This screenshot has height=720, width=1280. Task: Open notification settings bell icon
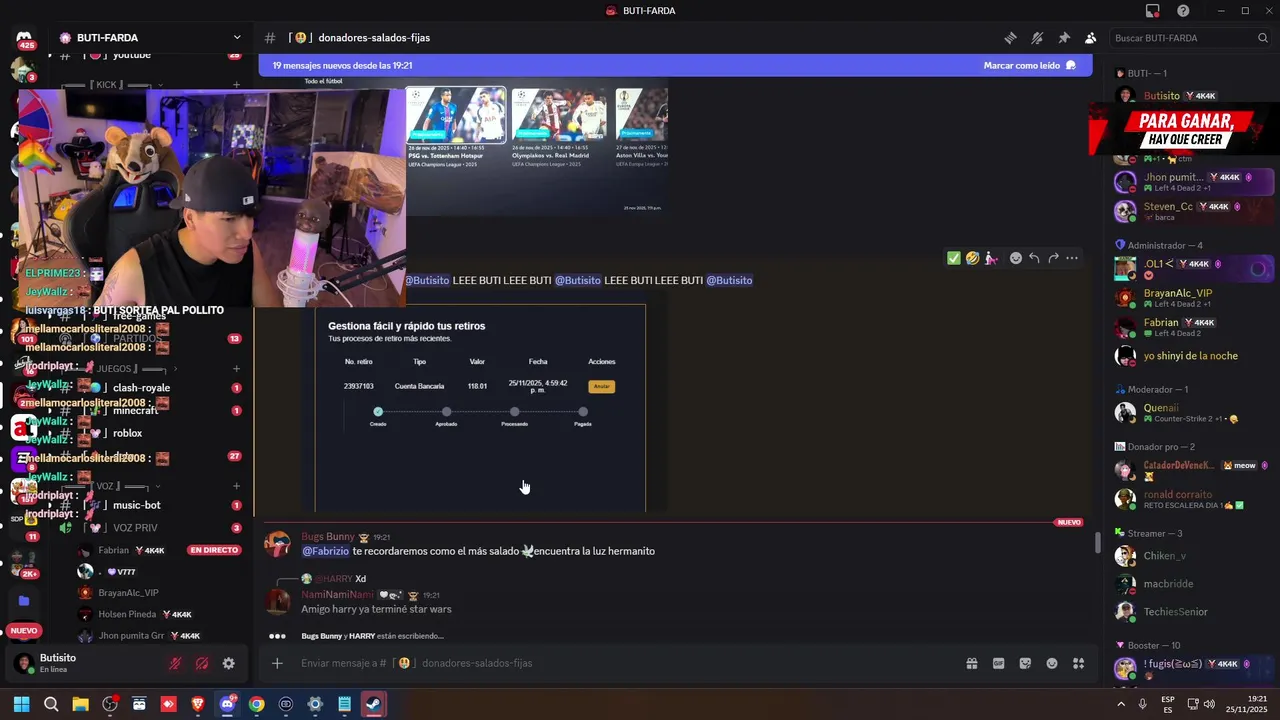click(1037, 38)
